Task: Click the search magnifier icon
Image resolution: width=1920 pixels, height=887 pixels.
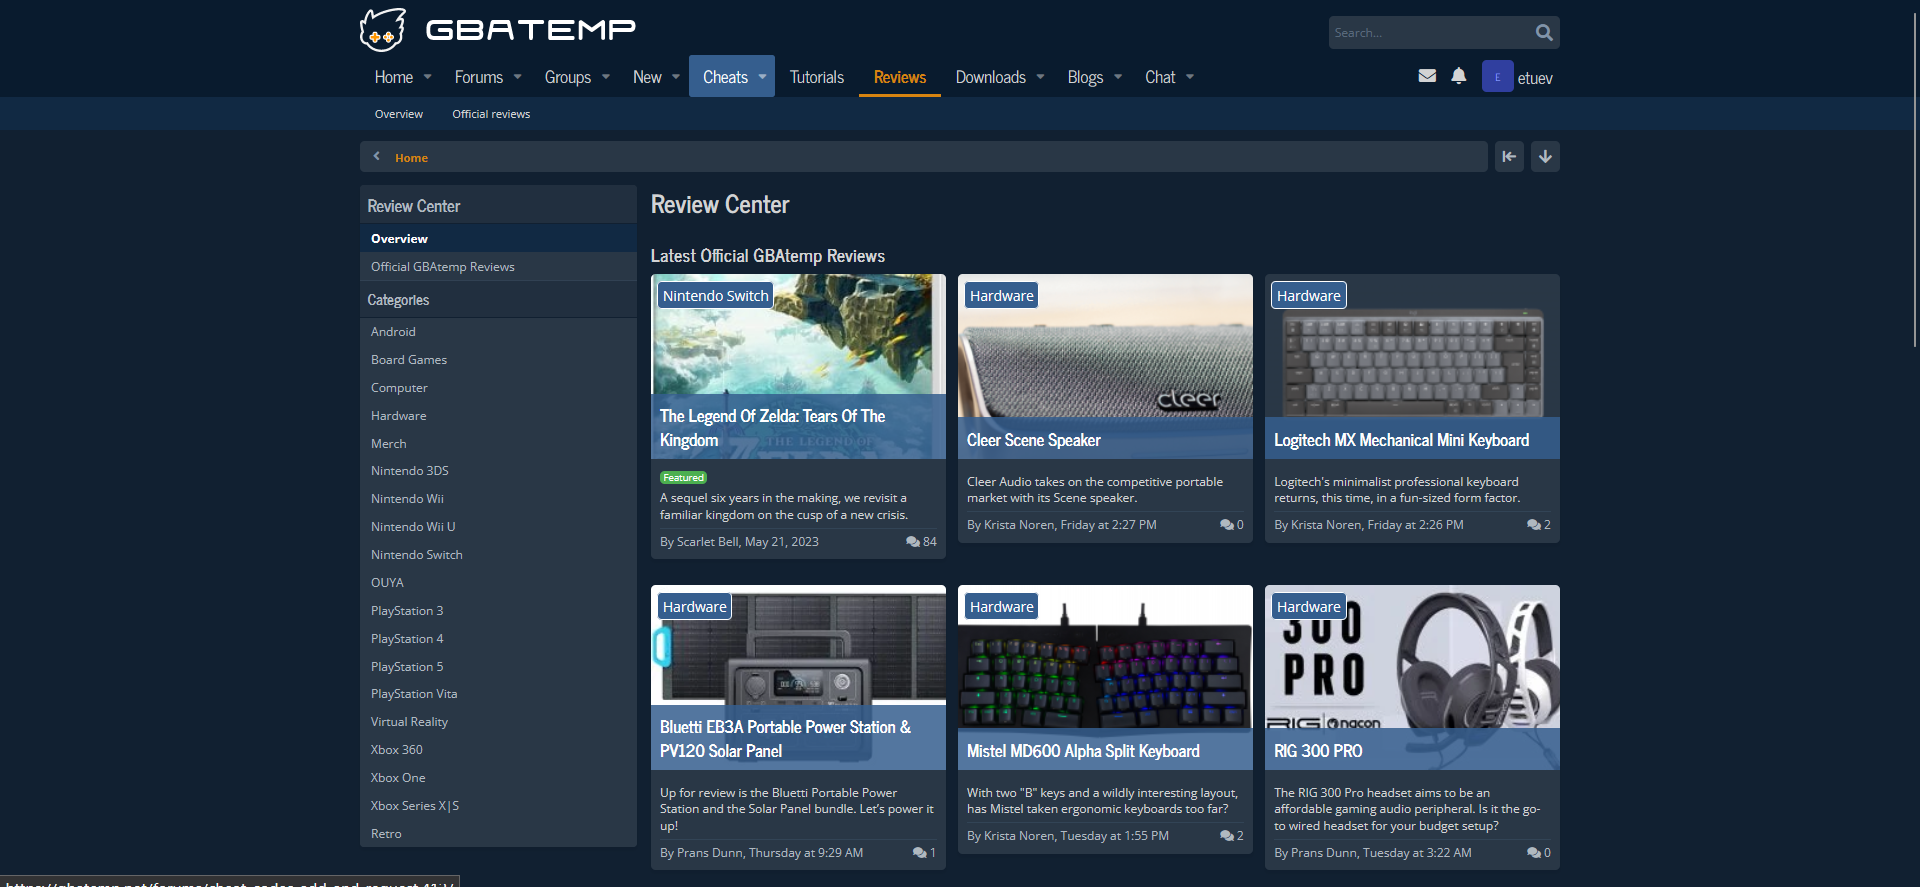Action: point(1544,33)
